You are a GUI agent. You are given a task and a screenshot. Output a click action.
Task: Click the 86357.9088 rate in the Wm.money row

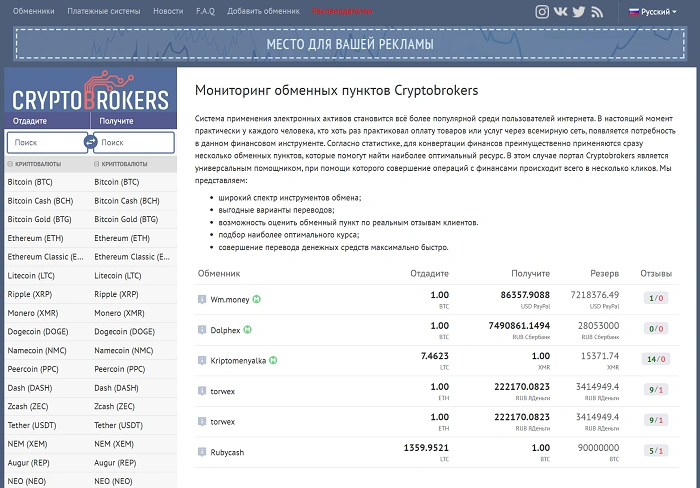pos(525,295)
